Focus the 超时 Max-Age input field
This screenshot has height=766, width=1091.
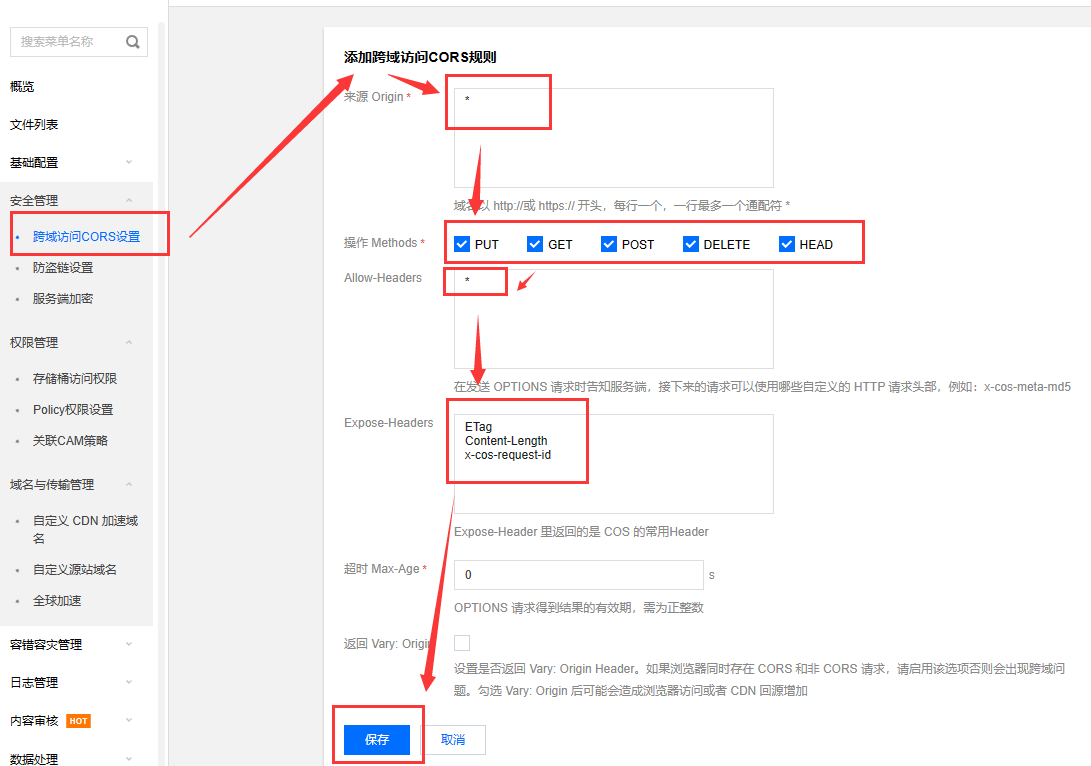click(578, 575)
